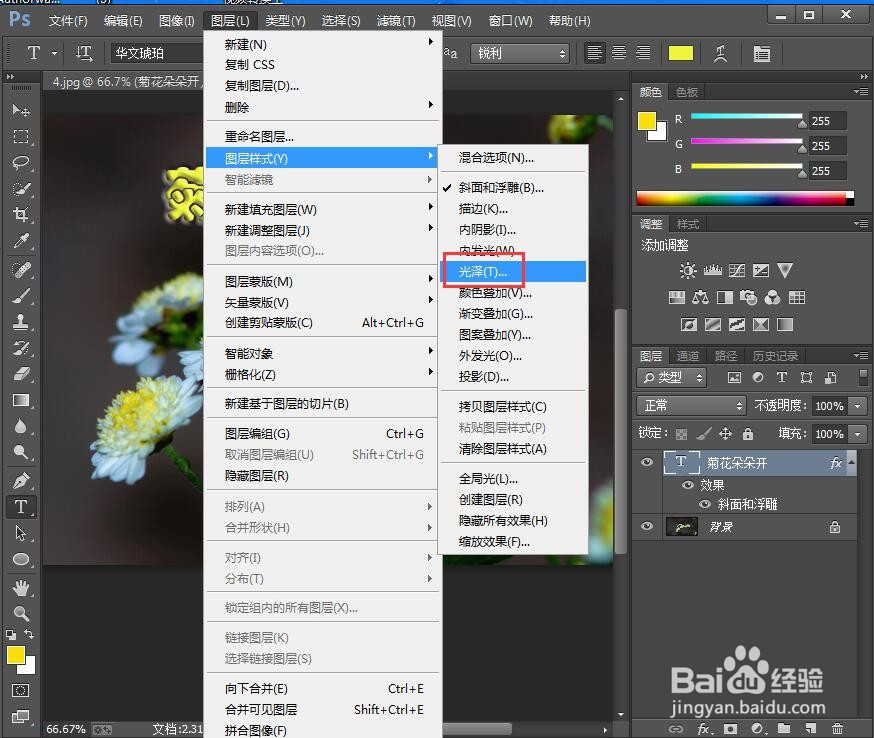Open the 滤镜(T) menu
The image size is (874, 738).
click(396, 21)
